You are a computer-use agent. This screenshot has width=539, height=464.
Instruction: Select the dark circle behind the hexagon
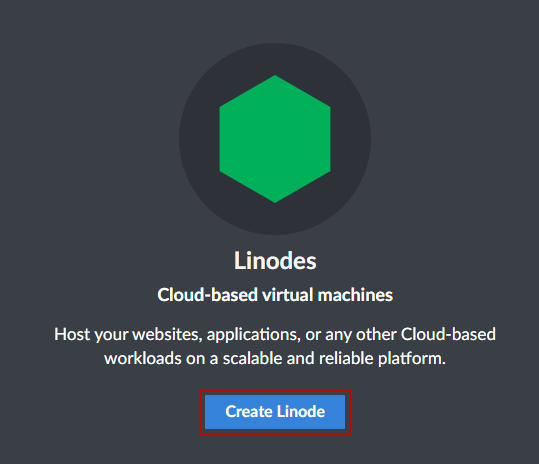pyautogui.click(x=275, y=139)
